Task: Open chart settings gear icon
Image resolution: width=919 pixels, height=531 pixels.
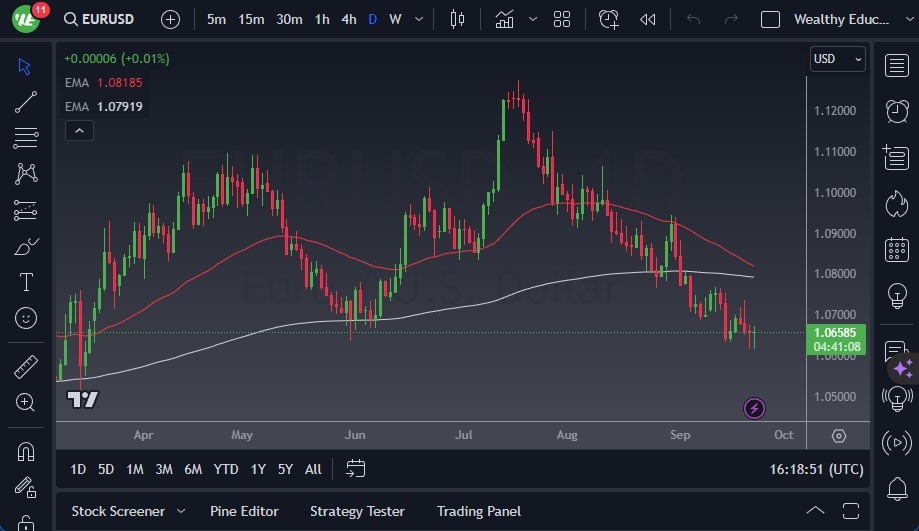Action: tap(838, 436)
